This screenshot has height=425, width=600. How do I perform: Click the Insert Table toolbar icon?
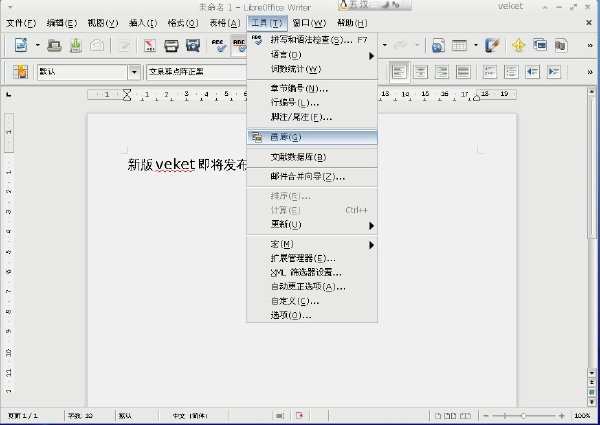[x=459, y=46]
